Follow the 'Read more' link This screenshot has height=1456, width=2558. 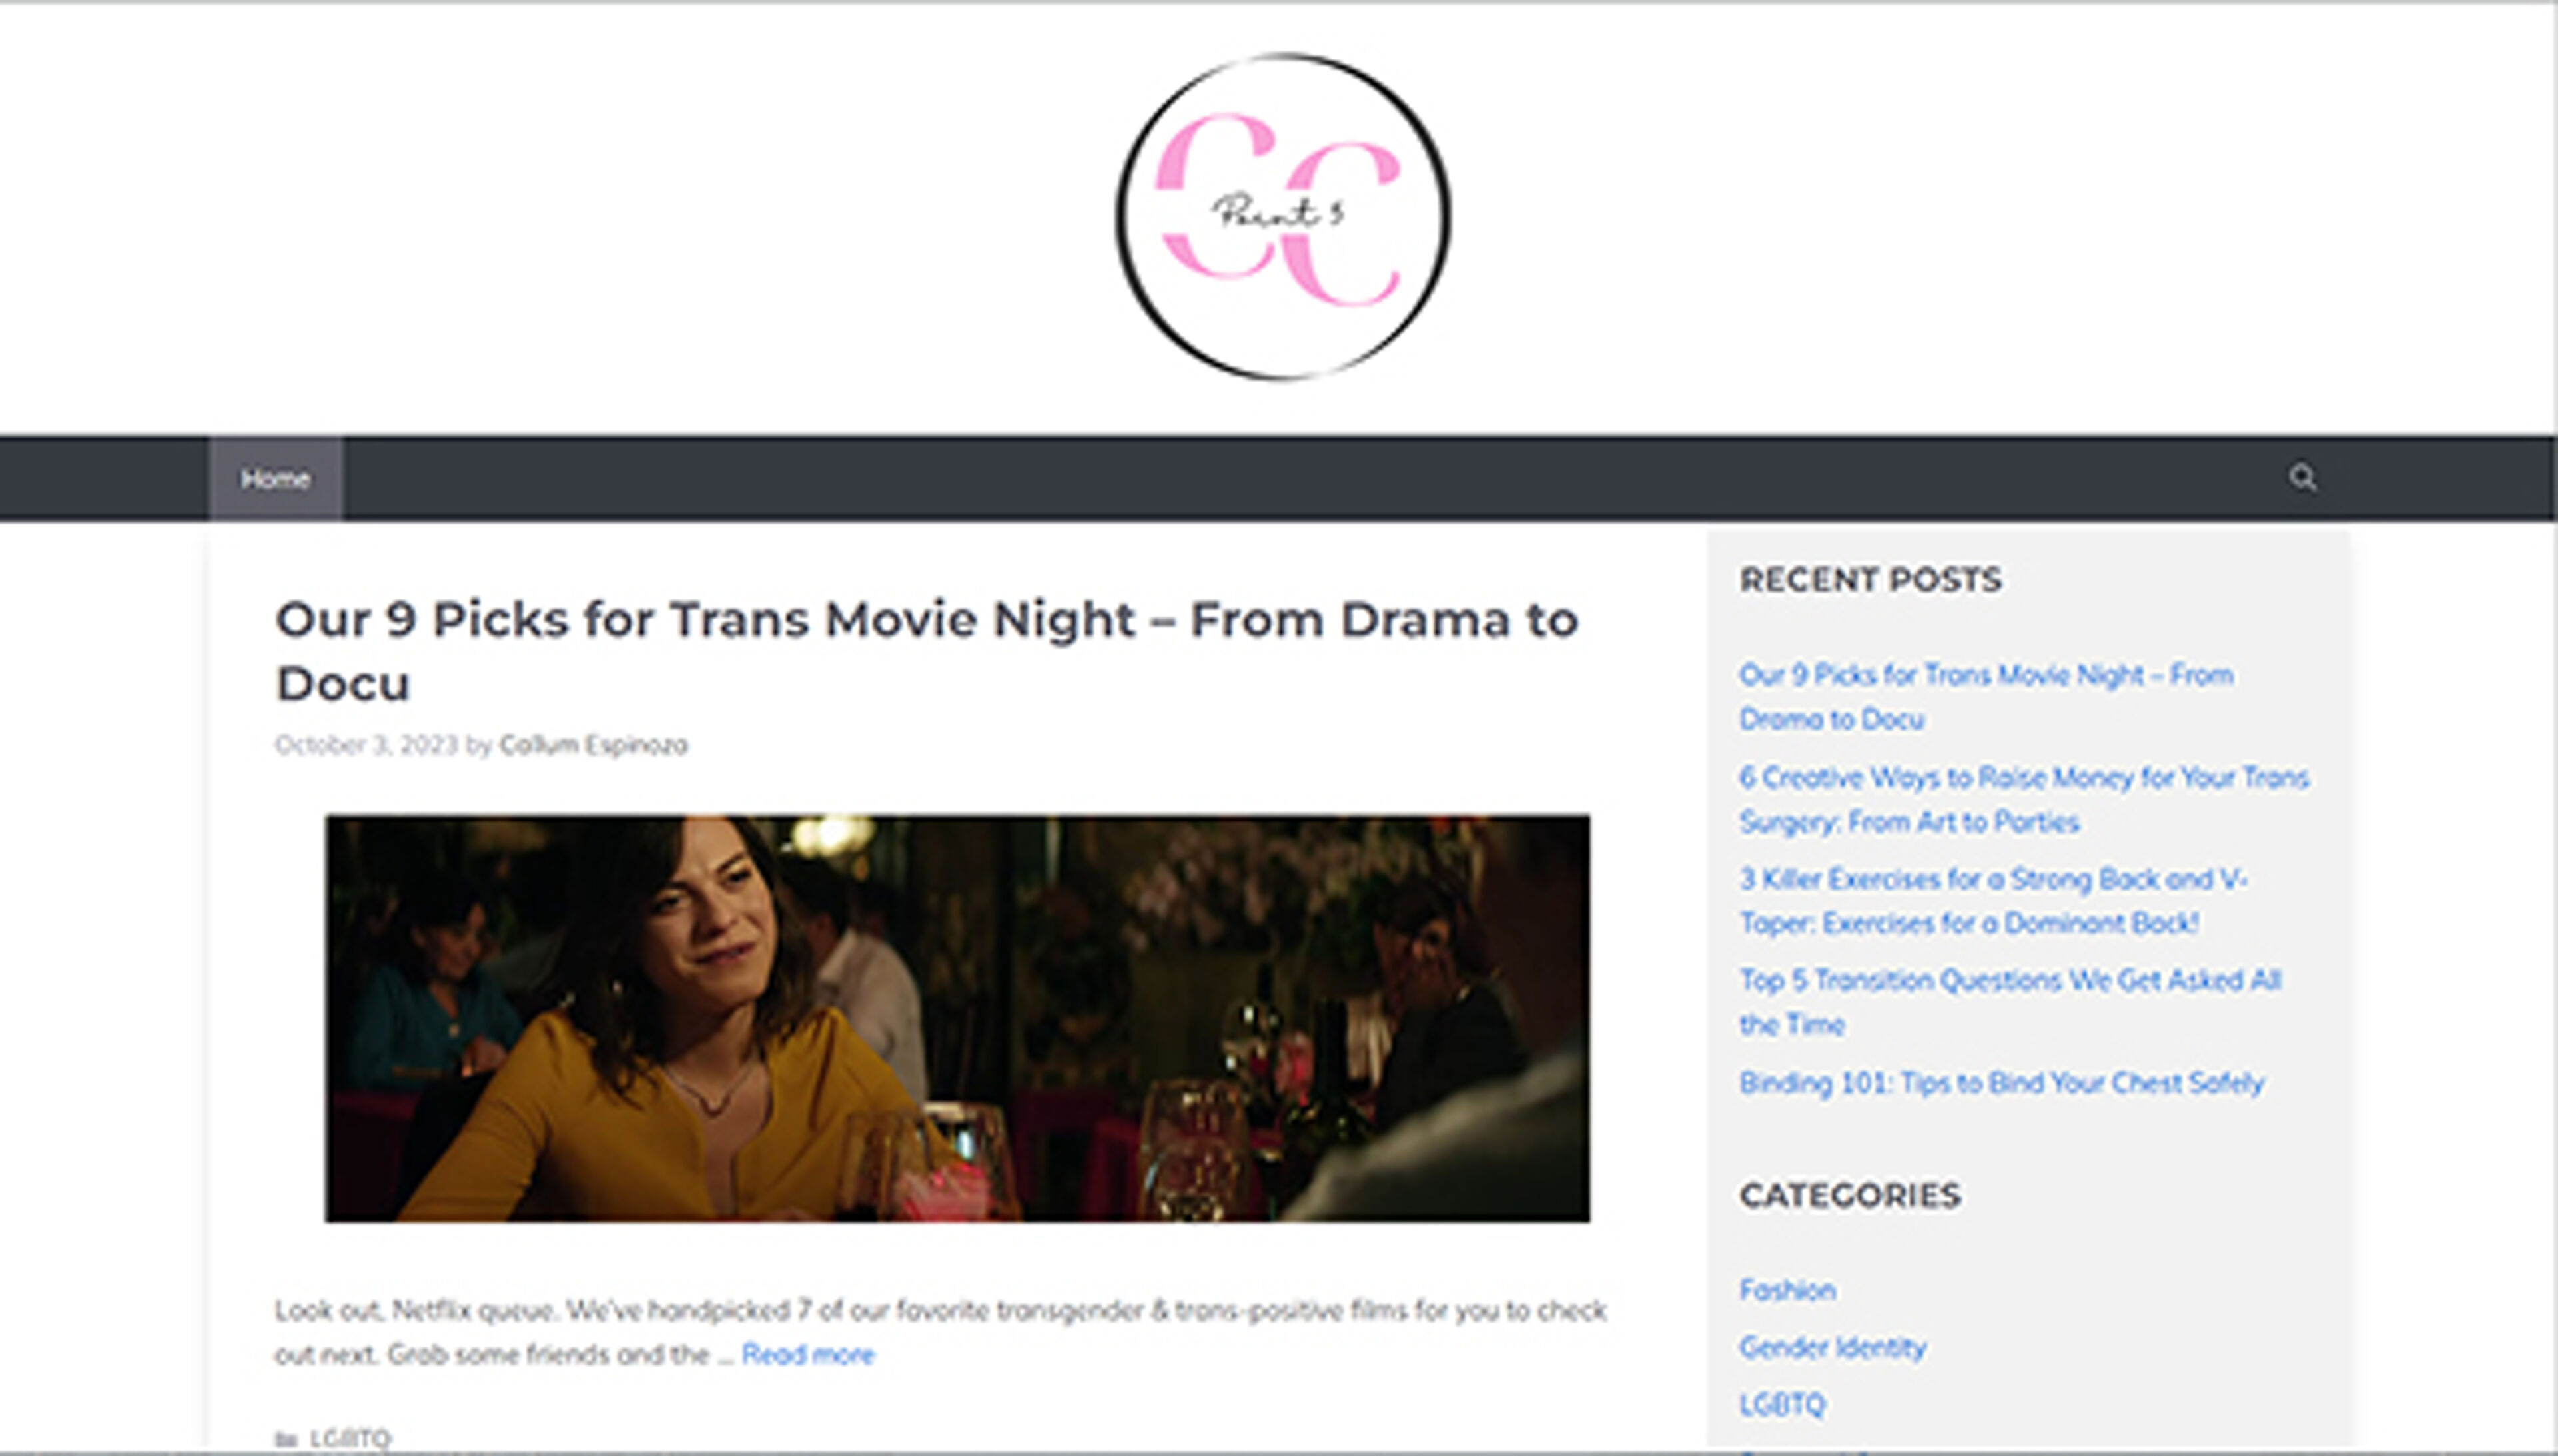808,1355
